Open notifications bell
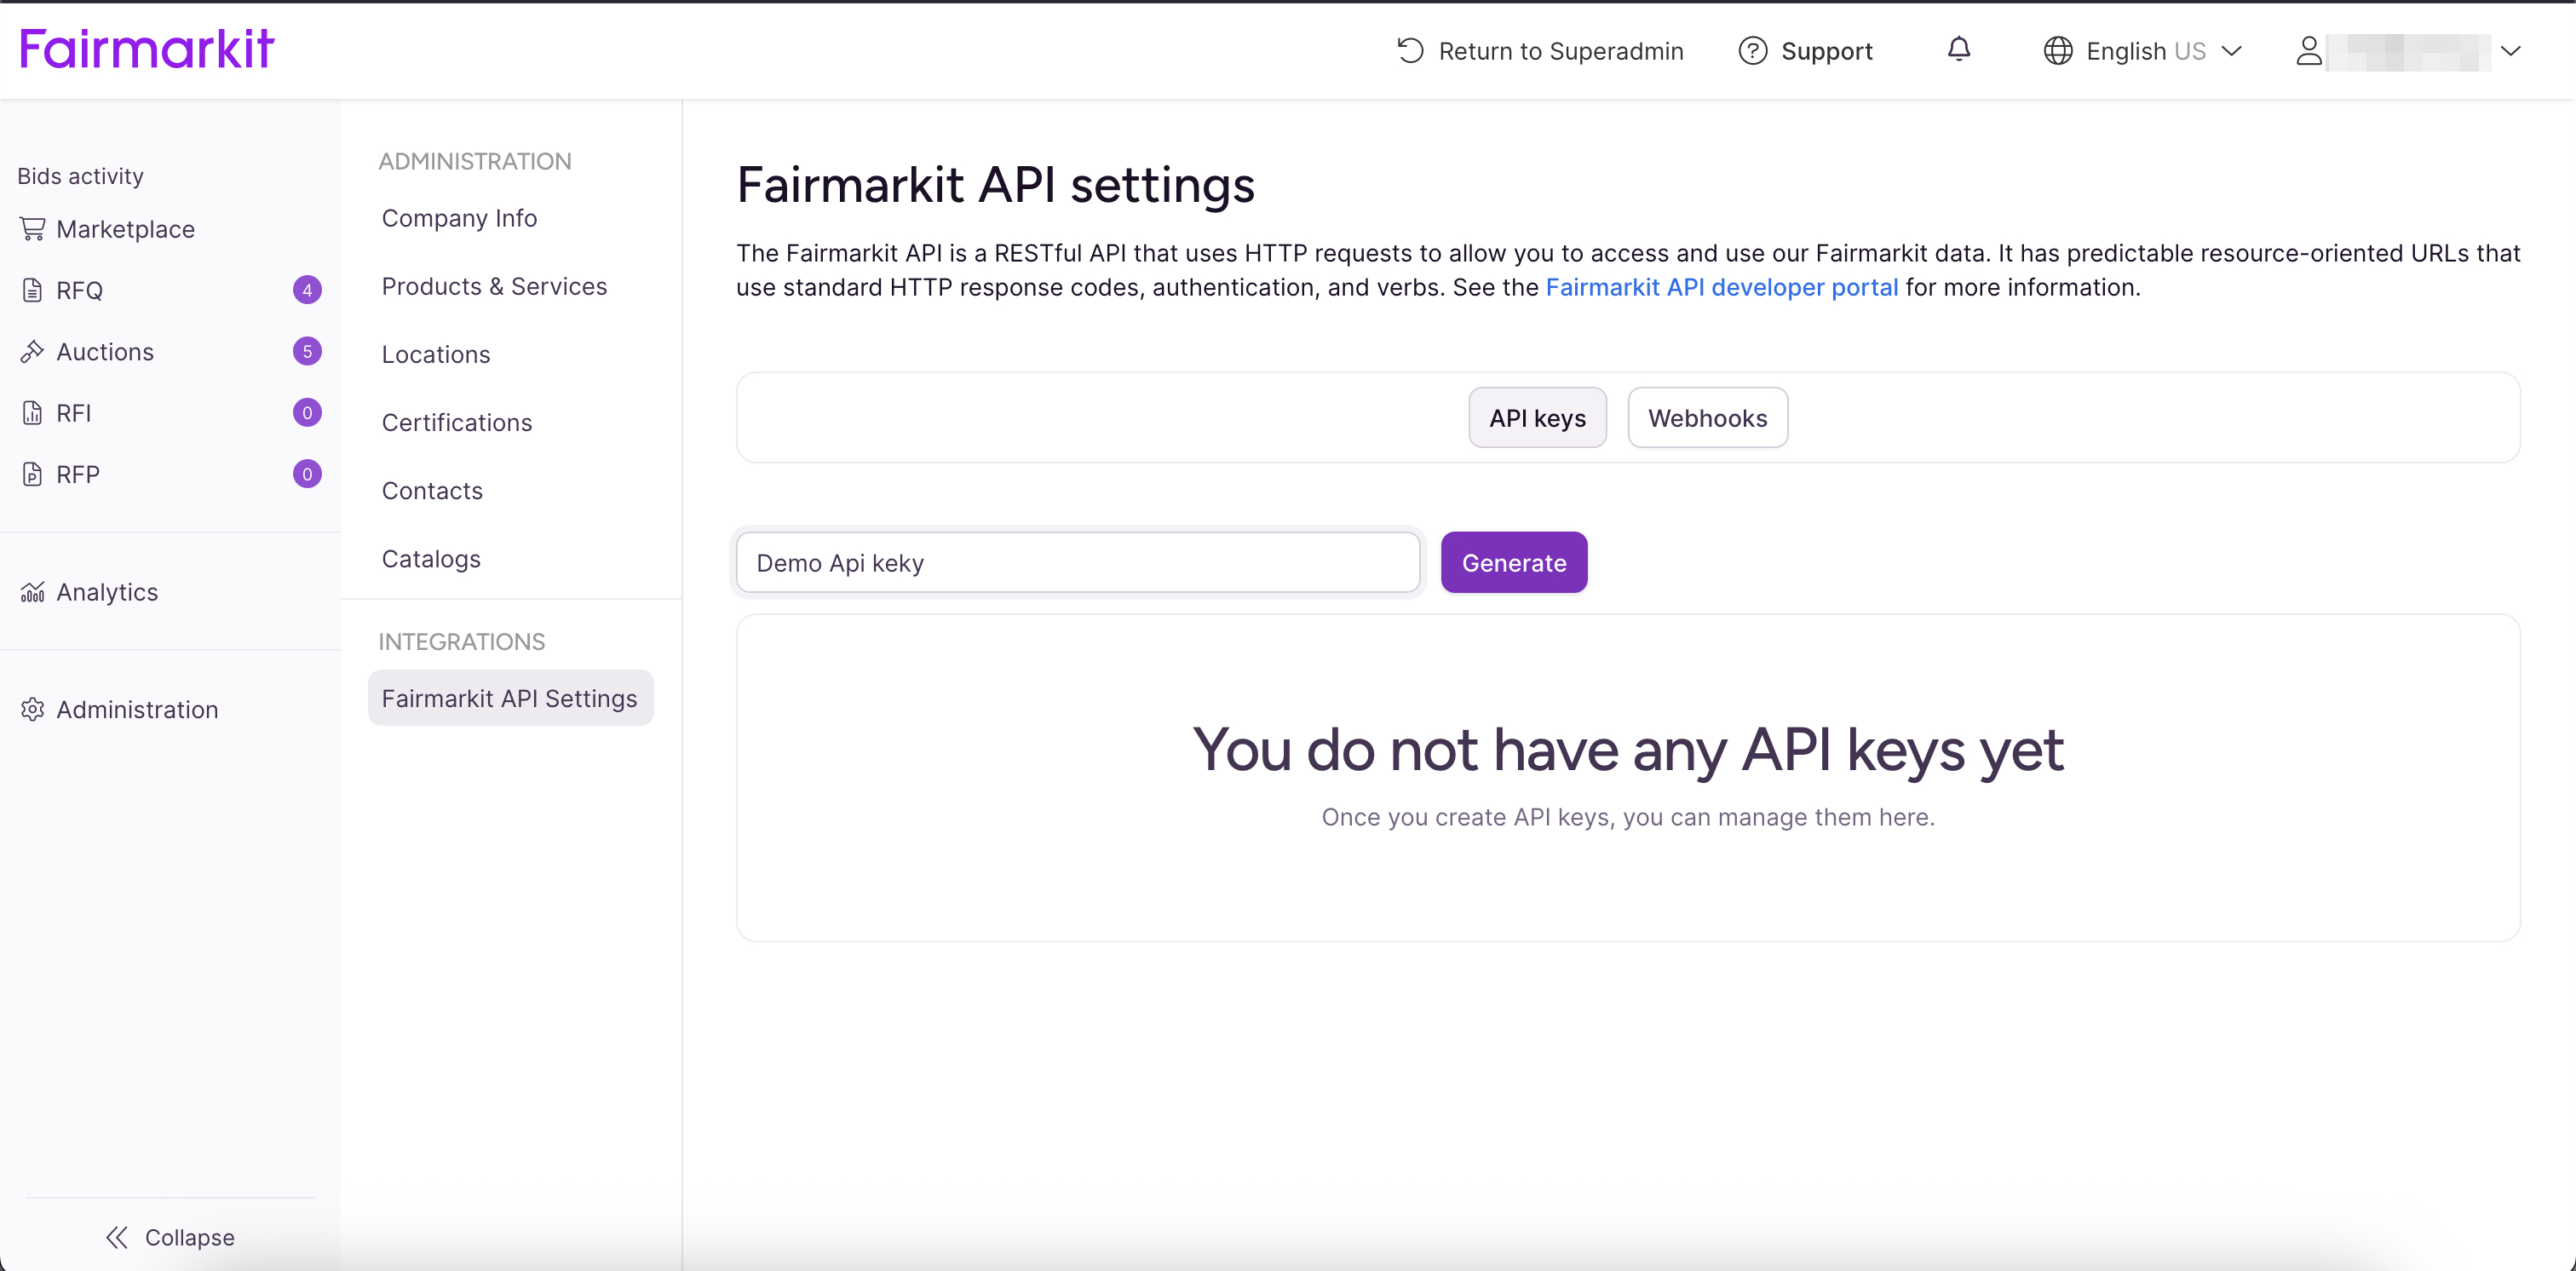This screenshot has height=1271, width=2576. [1958, 49]
